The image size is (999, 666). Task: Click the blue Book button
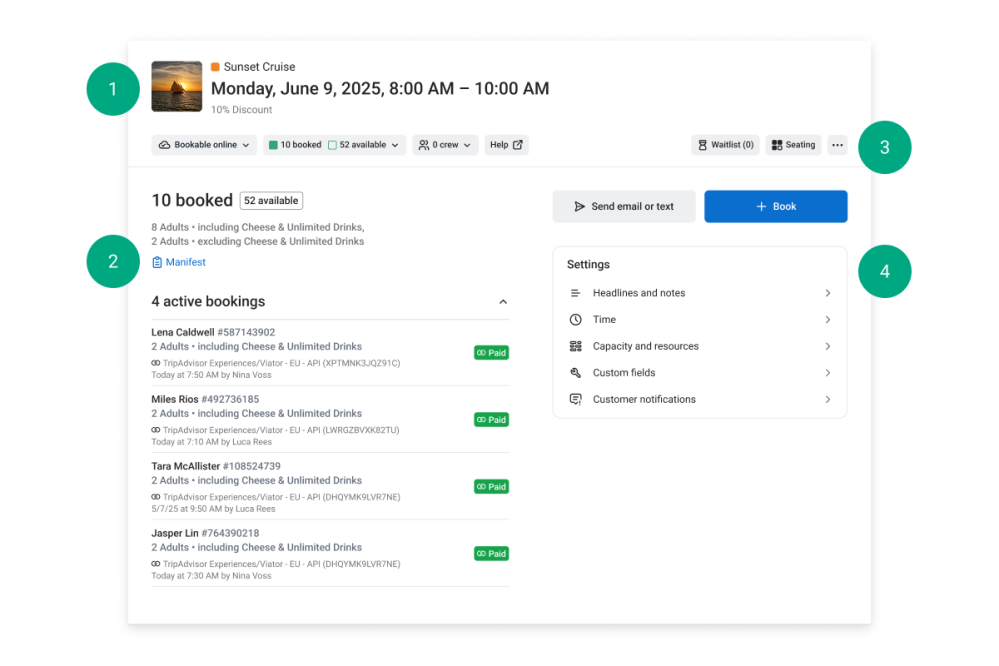pyautogui.click(x=775, y=206)
